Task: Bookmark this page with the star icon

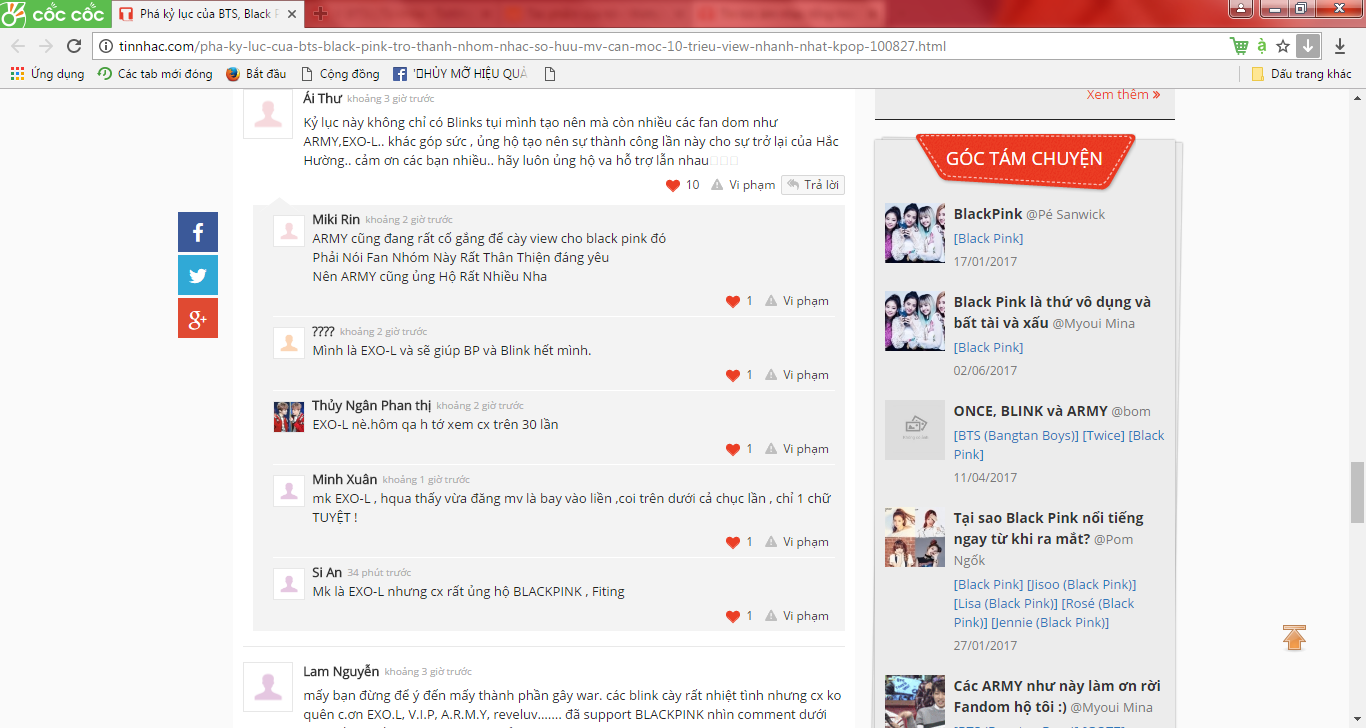Action: tap(1283, 46)
